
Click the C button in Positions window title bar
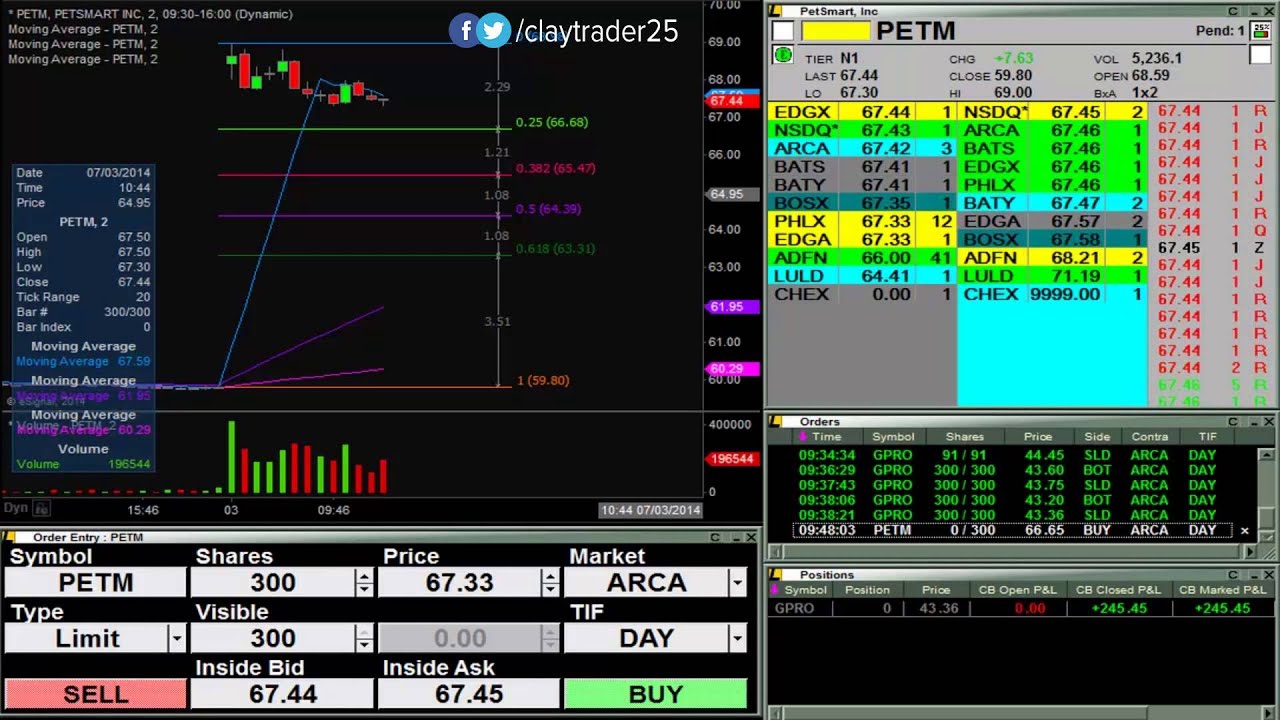tap(1233, 574)
